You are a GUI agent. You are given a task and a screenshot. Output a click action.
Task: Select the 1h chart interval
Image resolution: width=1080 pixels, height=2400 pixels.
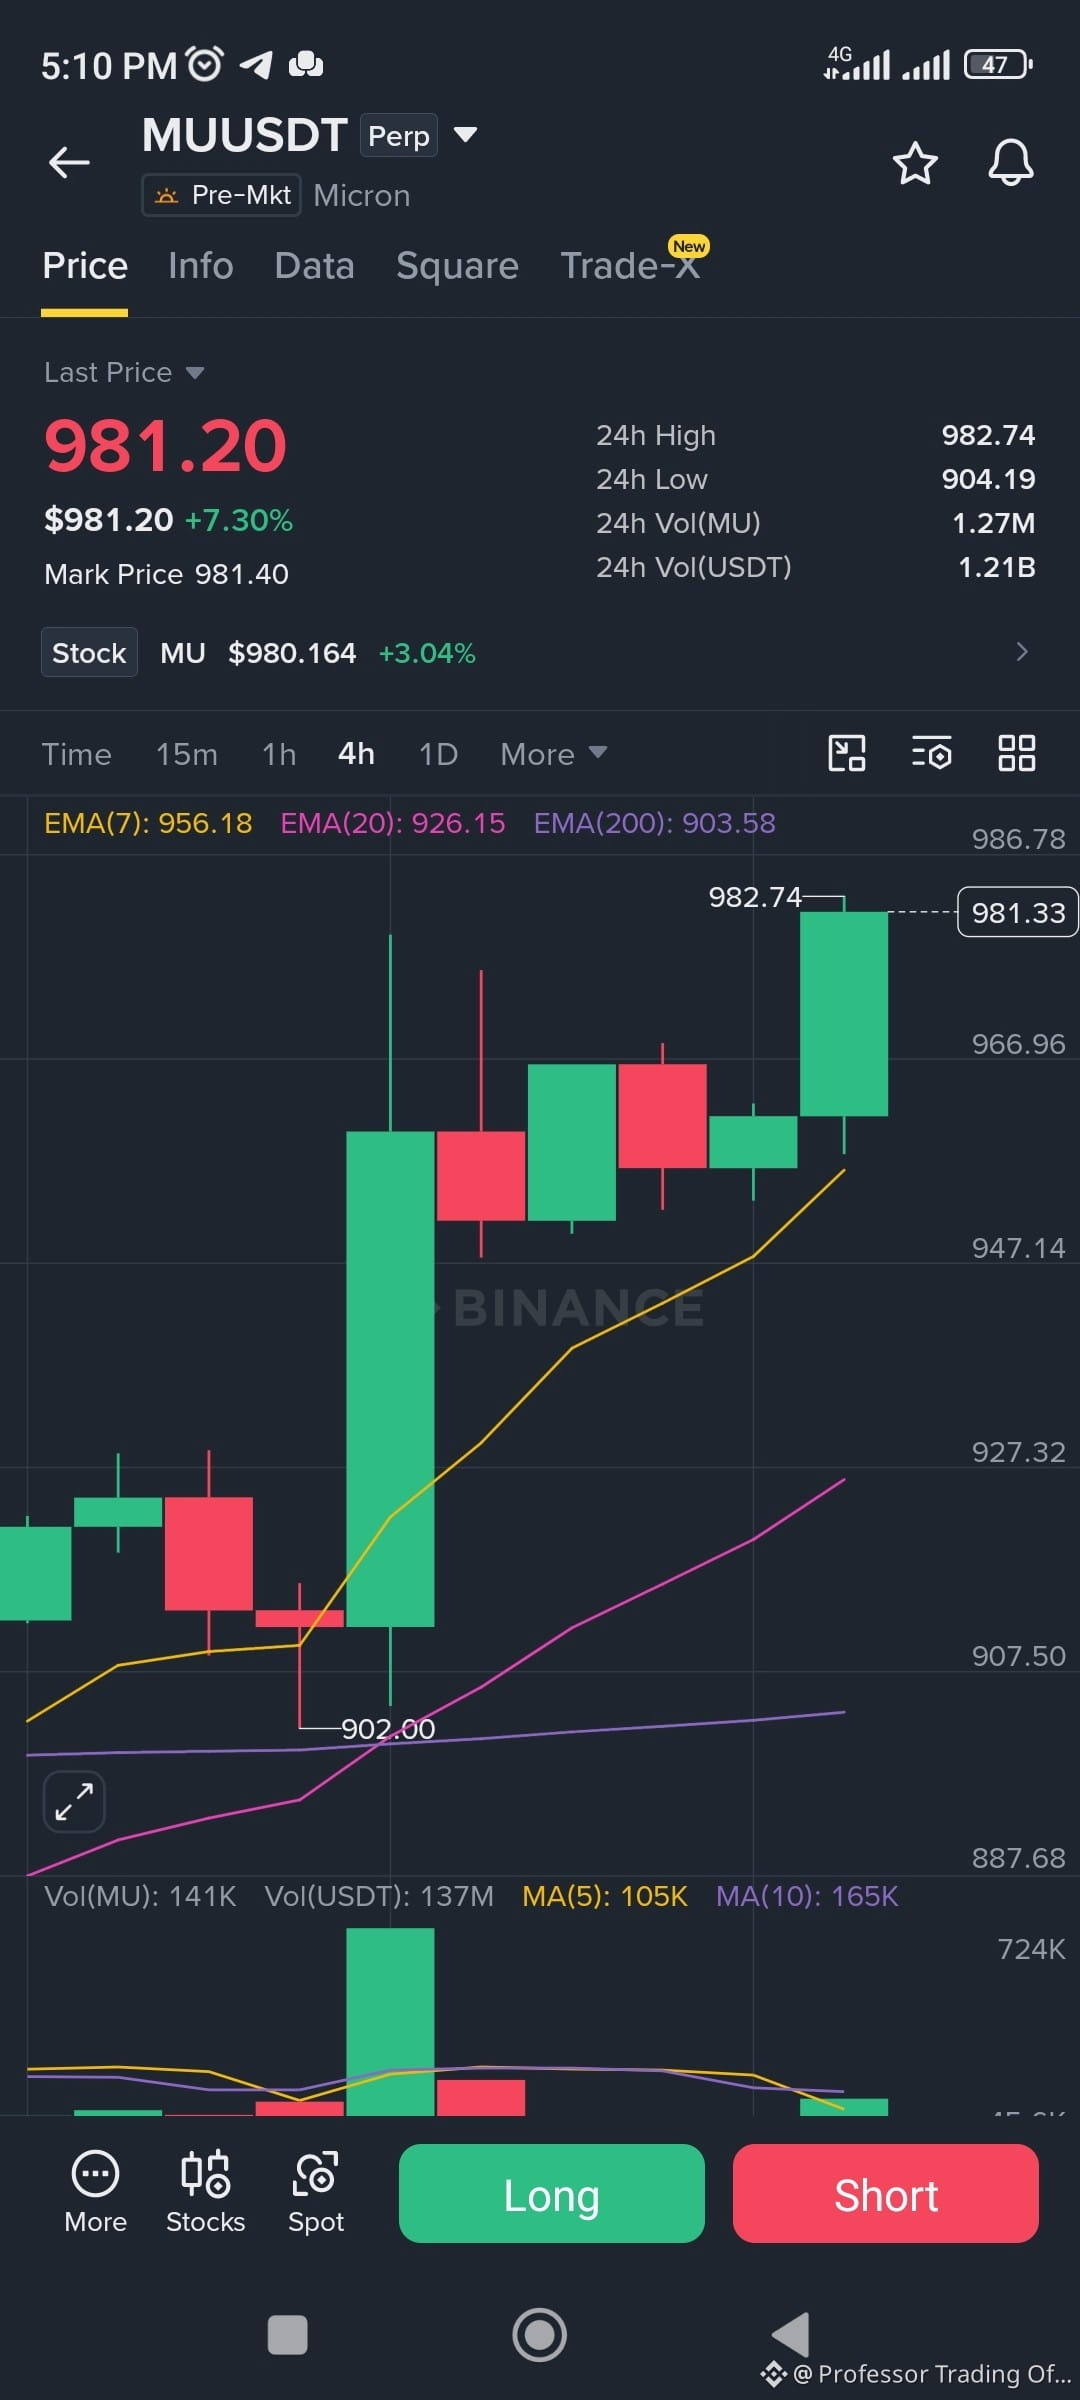pyautogui.click(x=279, y=754)
